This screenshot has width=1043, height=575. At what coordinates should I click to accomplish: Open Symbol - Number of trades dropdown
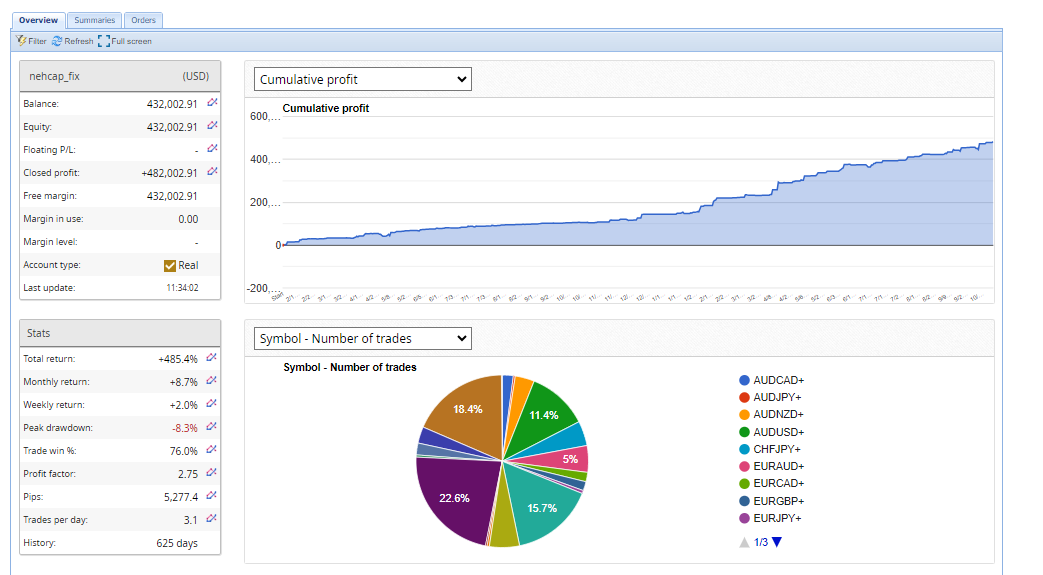362,339
